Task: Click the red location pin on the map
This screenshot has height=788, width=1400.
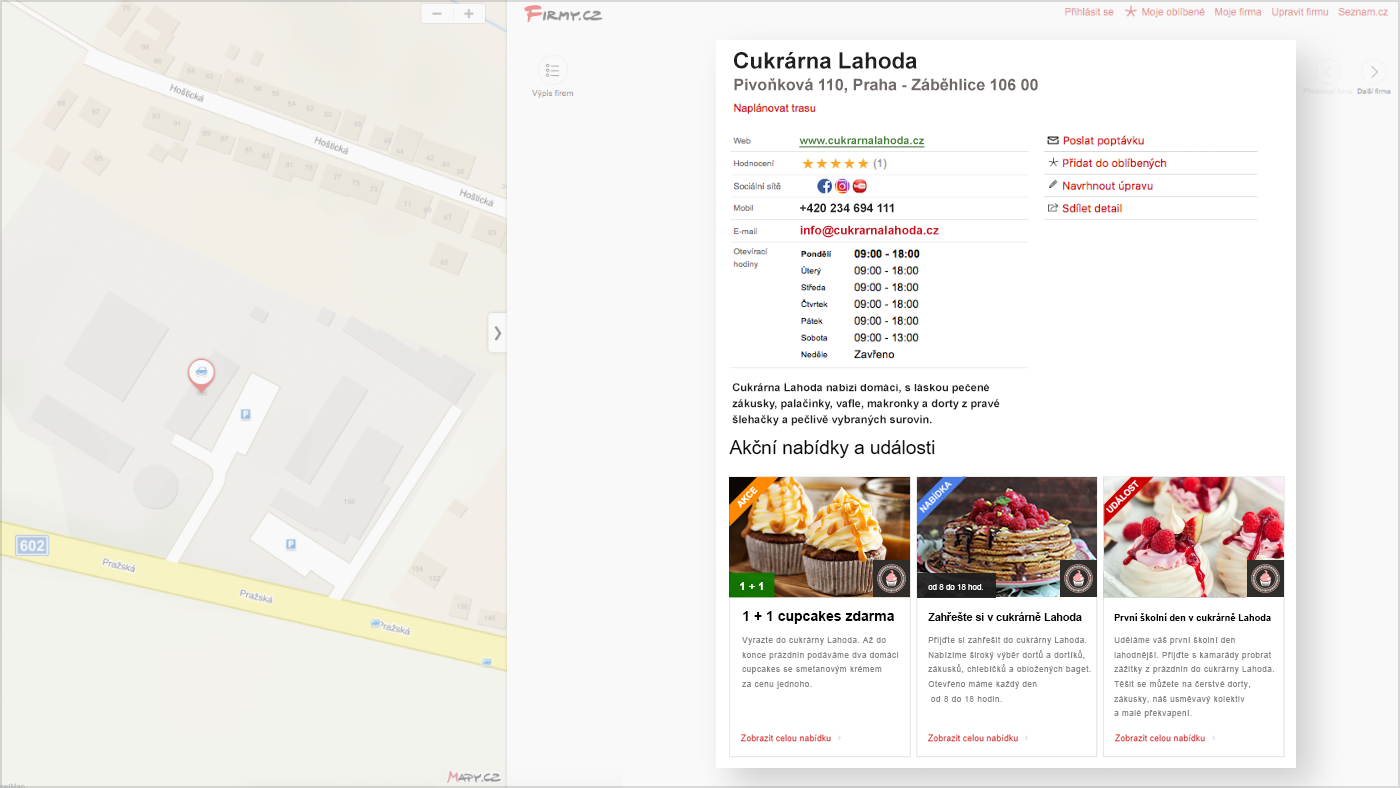Action: (201, 375)
